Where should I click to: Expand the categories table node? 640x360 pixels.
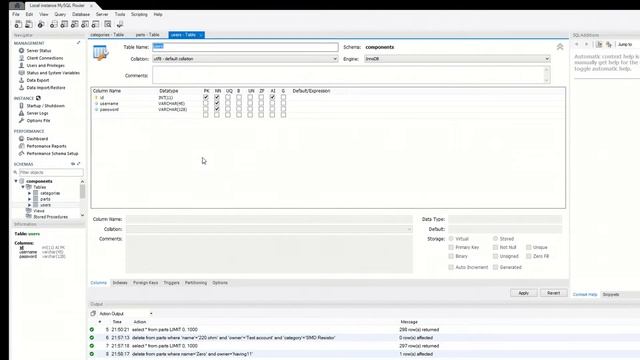point(29,193)
